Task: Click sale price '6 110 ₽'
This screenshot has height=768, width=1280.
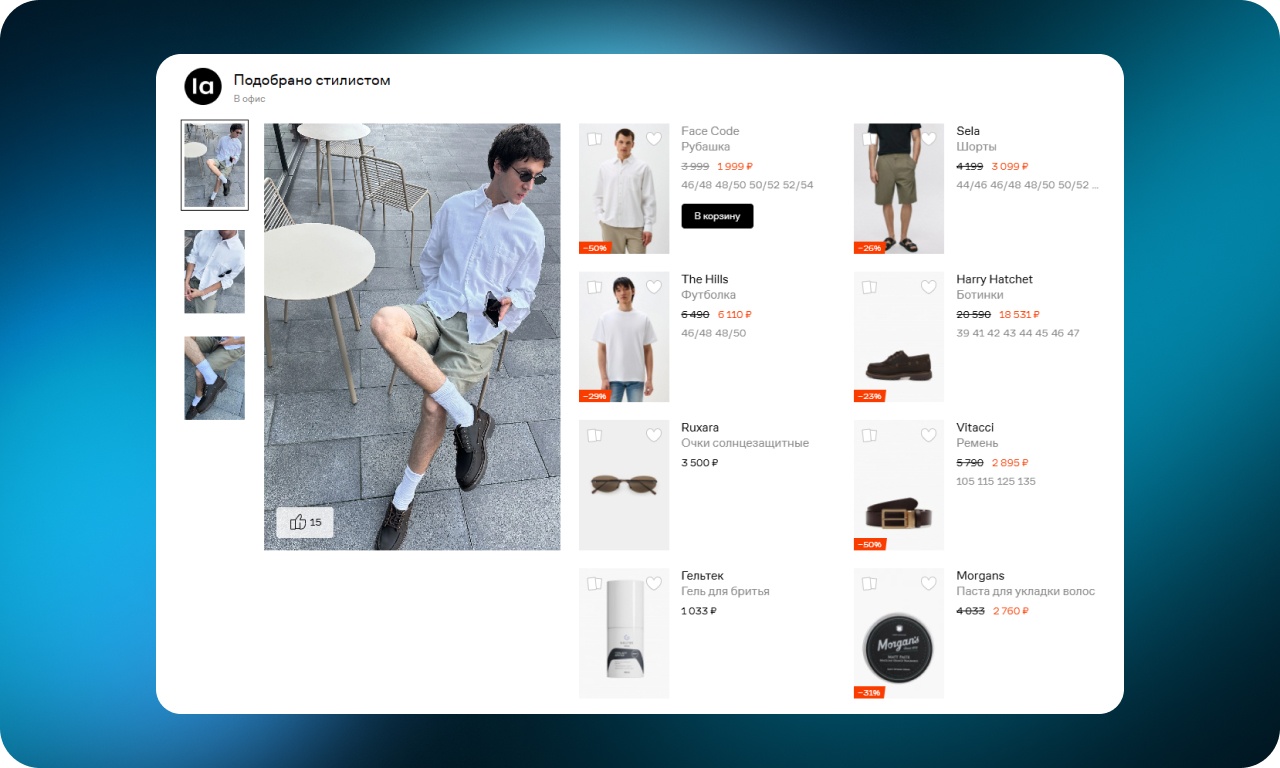Action: click(x=735, y=314)
